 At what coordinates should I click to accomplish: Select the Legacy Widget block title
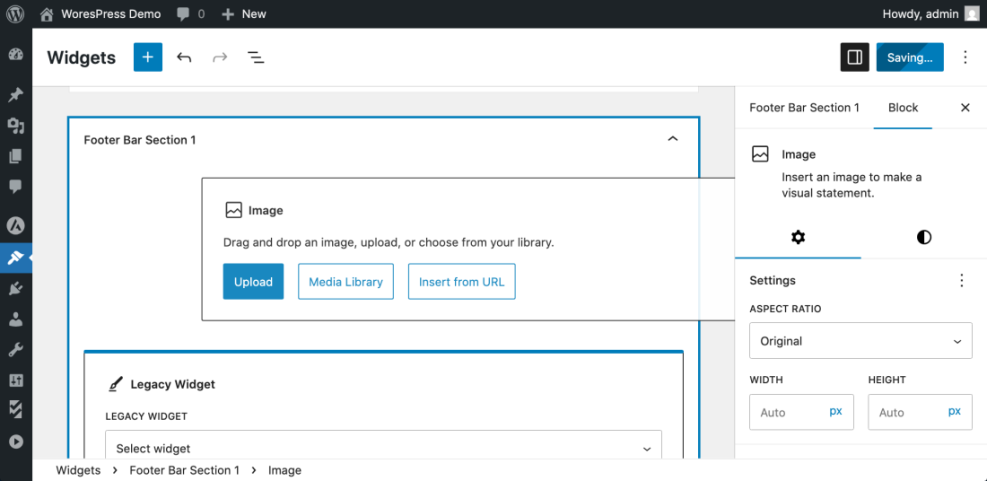tap(172, 384)
